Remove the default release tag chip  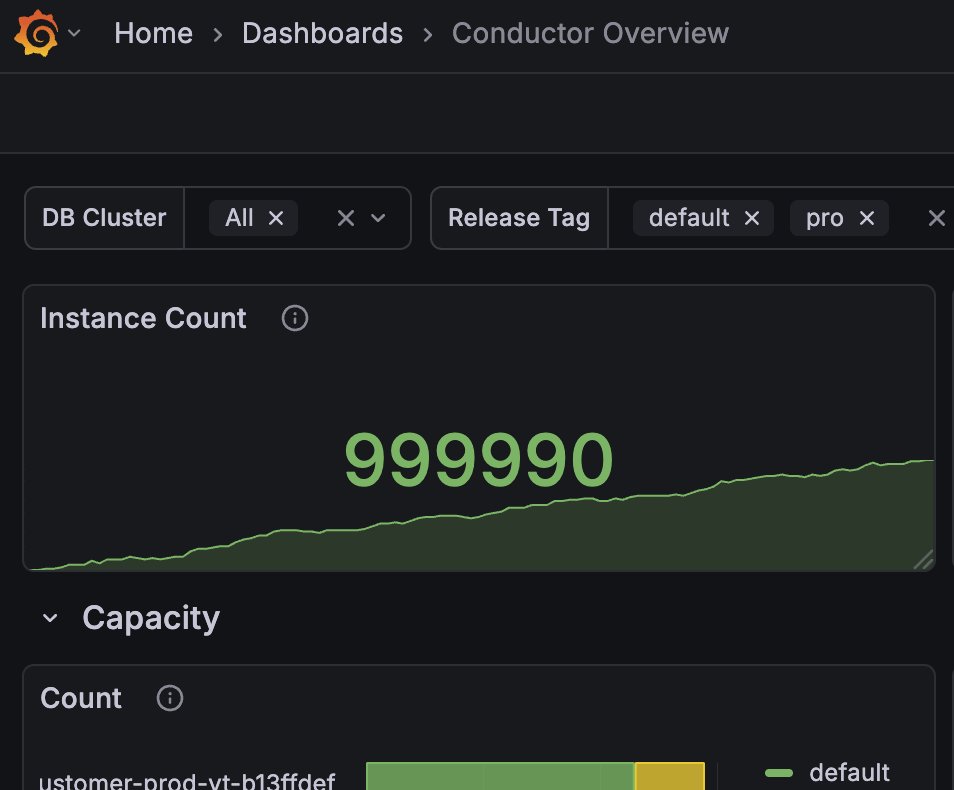point(752,218)
